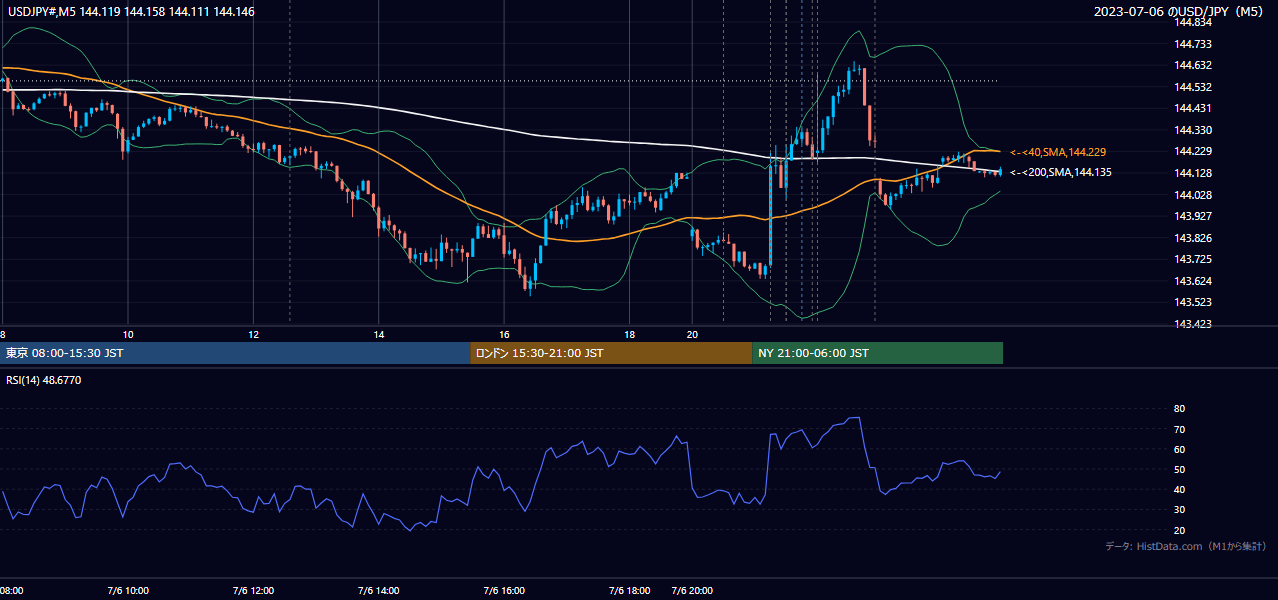Click the 143.927 price axis label

coord(1194,216)
